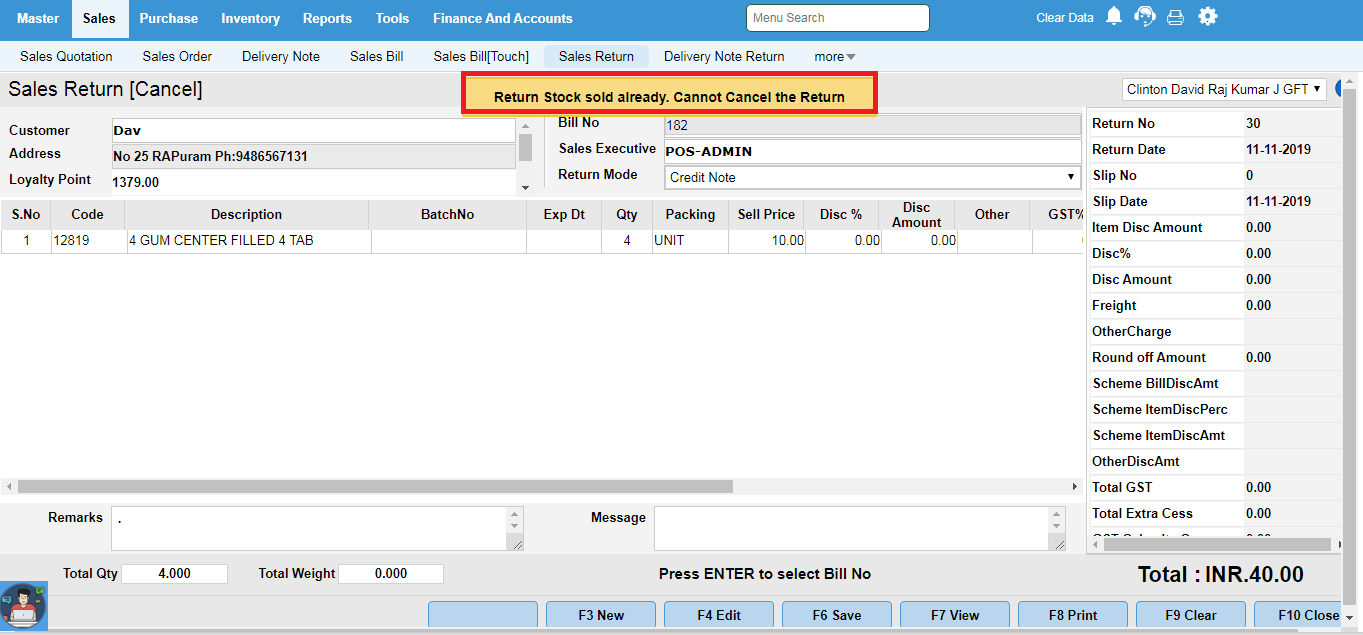
Task: Go to Sales Order tab
Action: click(177, 56)
